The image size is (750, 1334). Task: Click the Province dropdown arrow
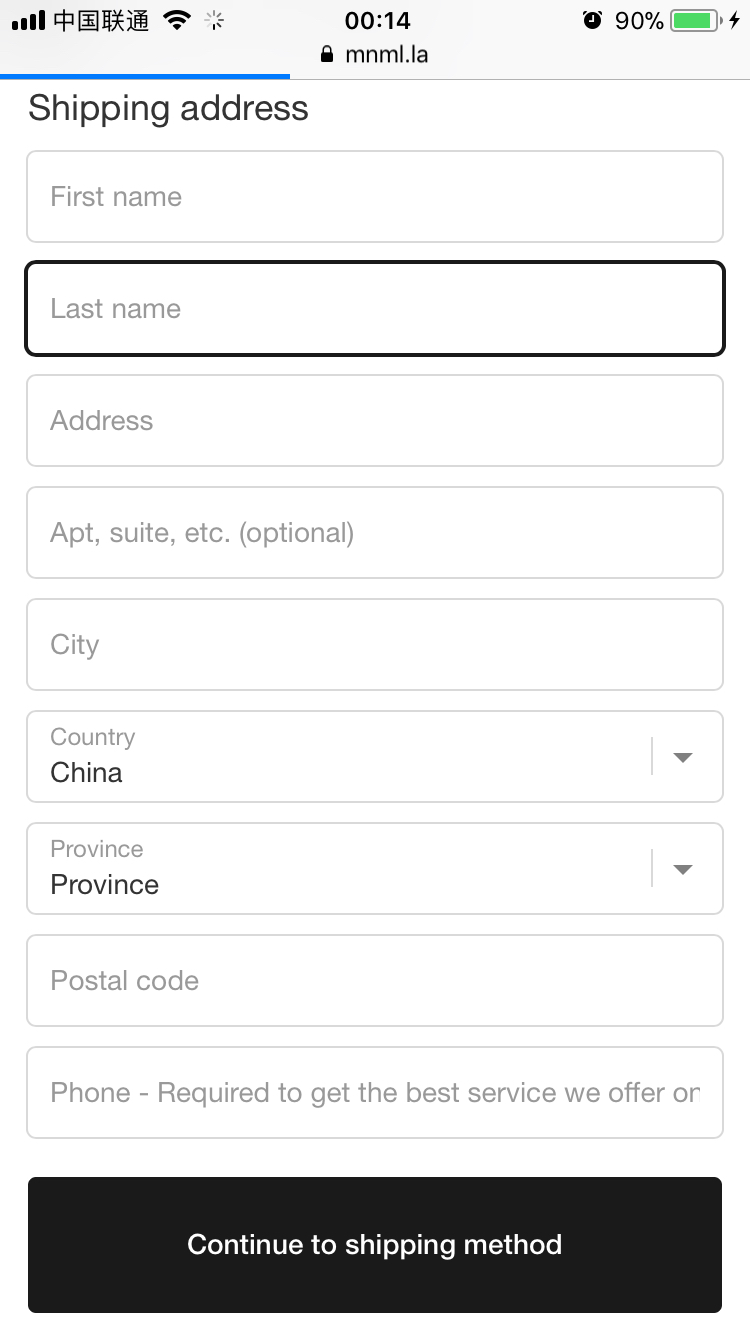pos(683,869)
